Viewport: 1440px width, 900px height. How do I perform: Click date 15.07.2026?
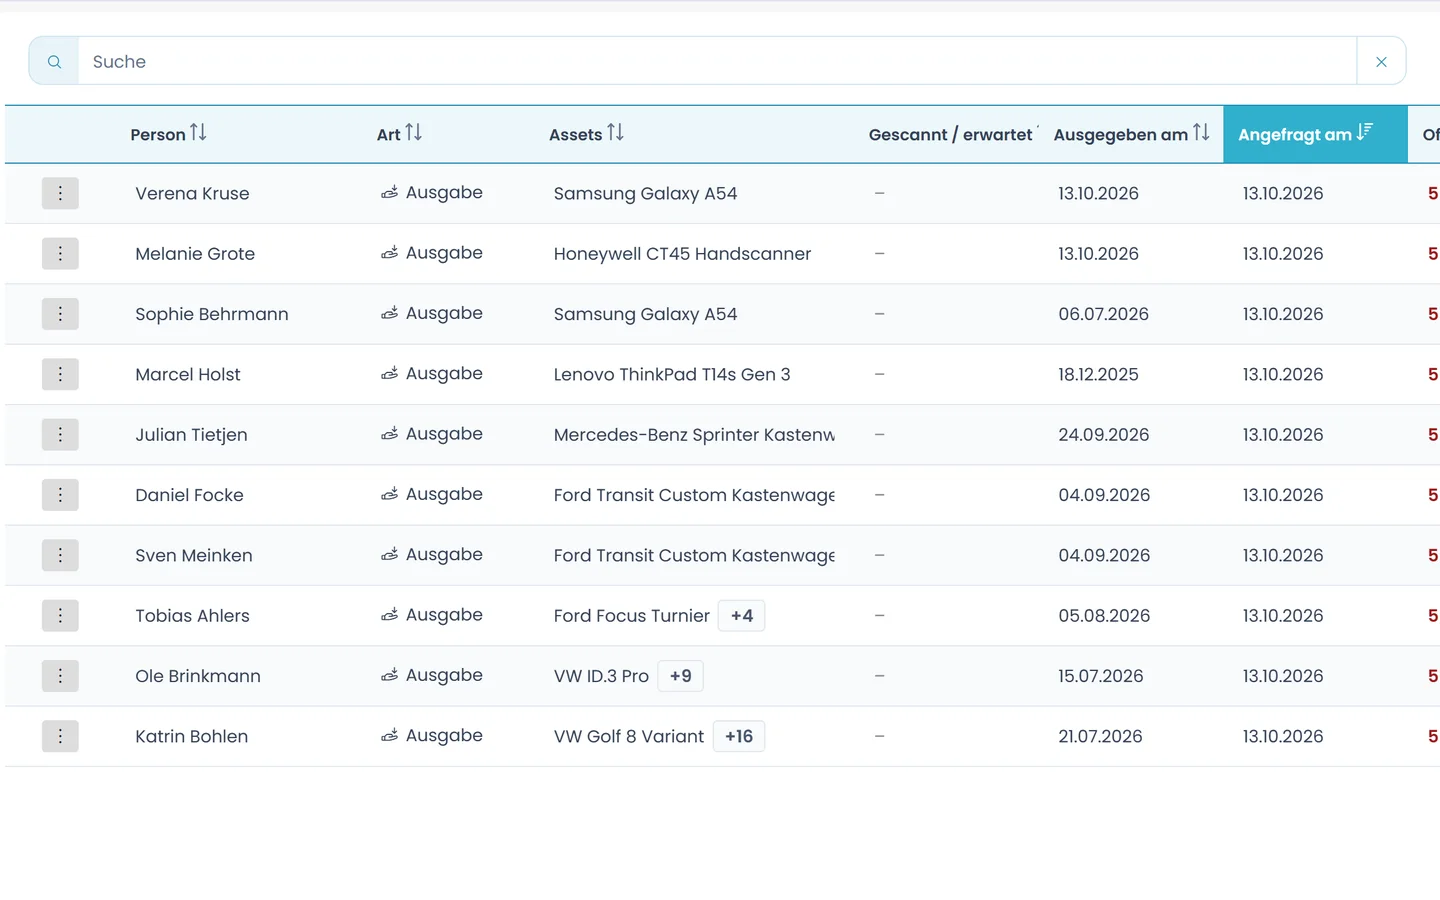click(1100, 676)
